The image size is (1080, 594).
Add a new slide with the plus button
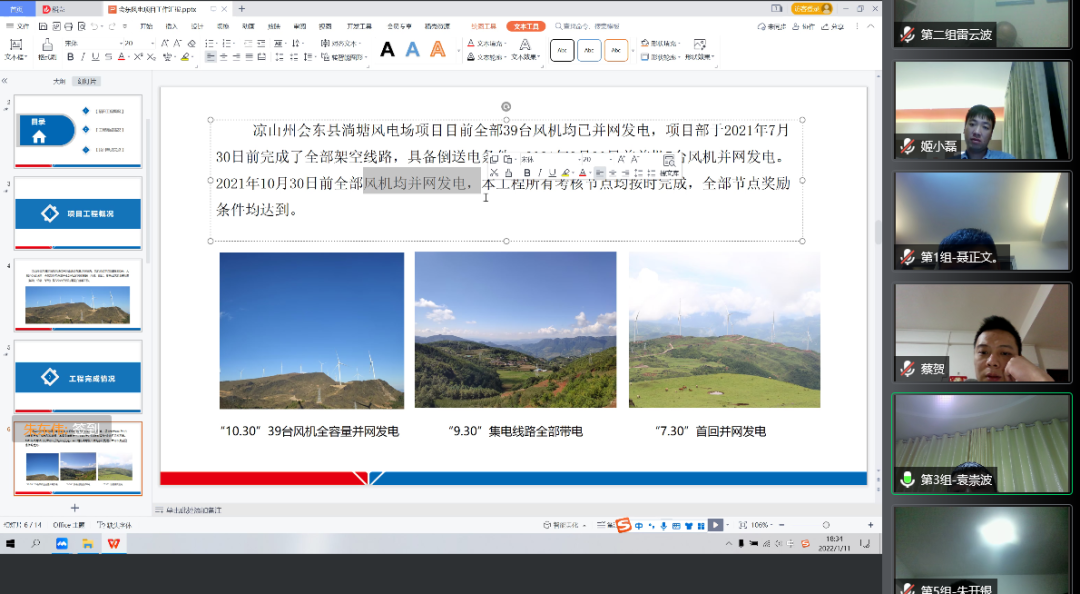tap(75, 508)
